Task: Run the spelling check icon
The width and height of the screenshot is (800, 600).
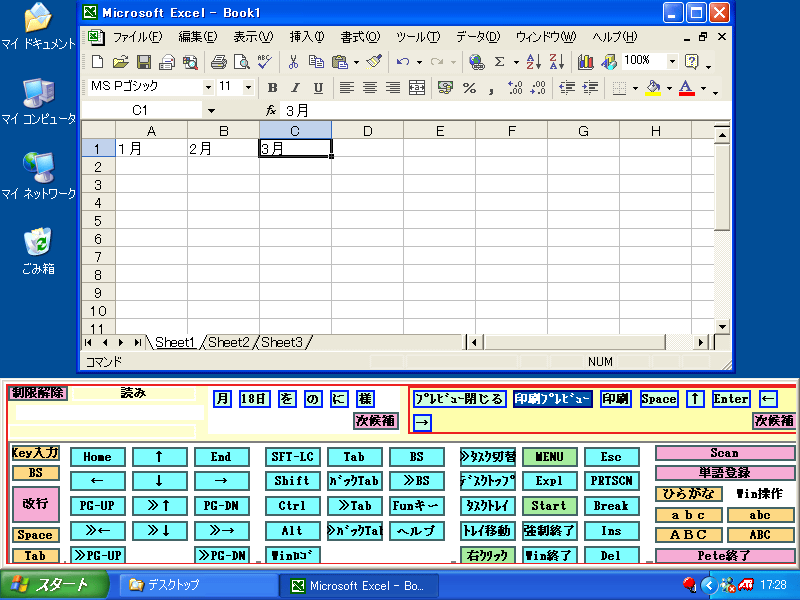Action: pyautogui.click(x=265, y=62)
